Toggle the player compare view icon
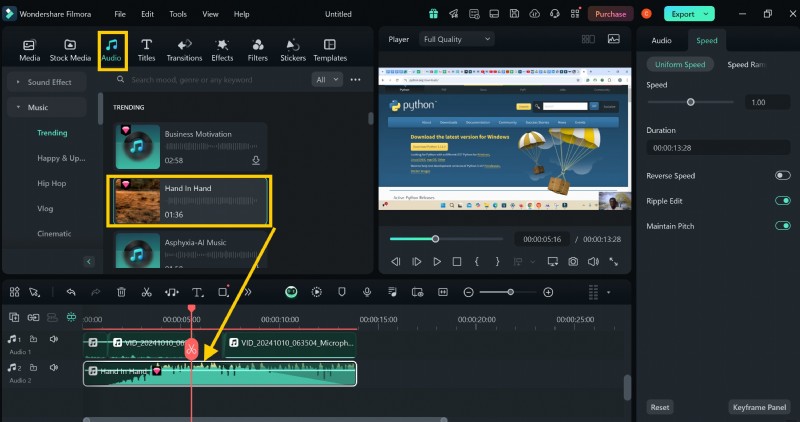The height and width of the screenshot is (422, 800). point(588,39)
